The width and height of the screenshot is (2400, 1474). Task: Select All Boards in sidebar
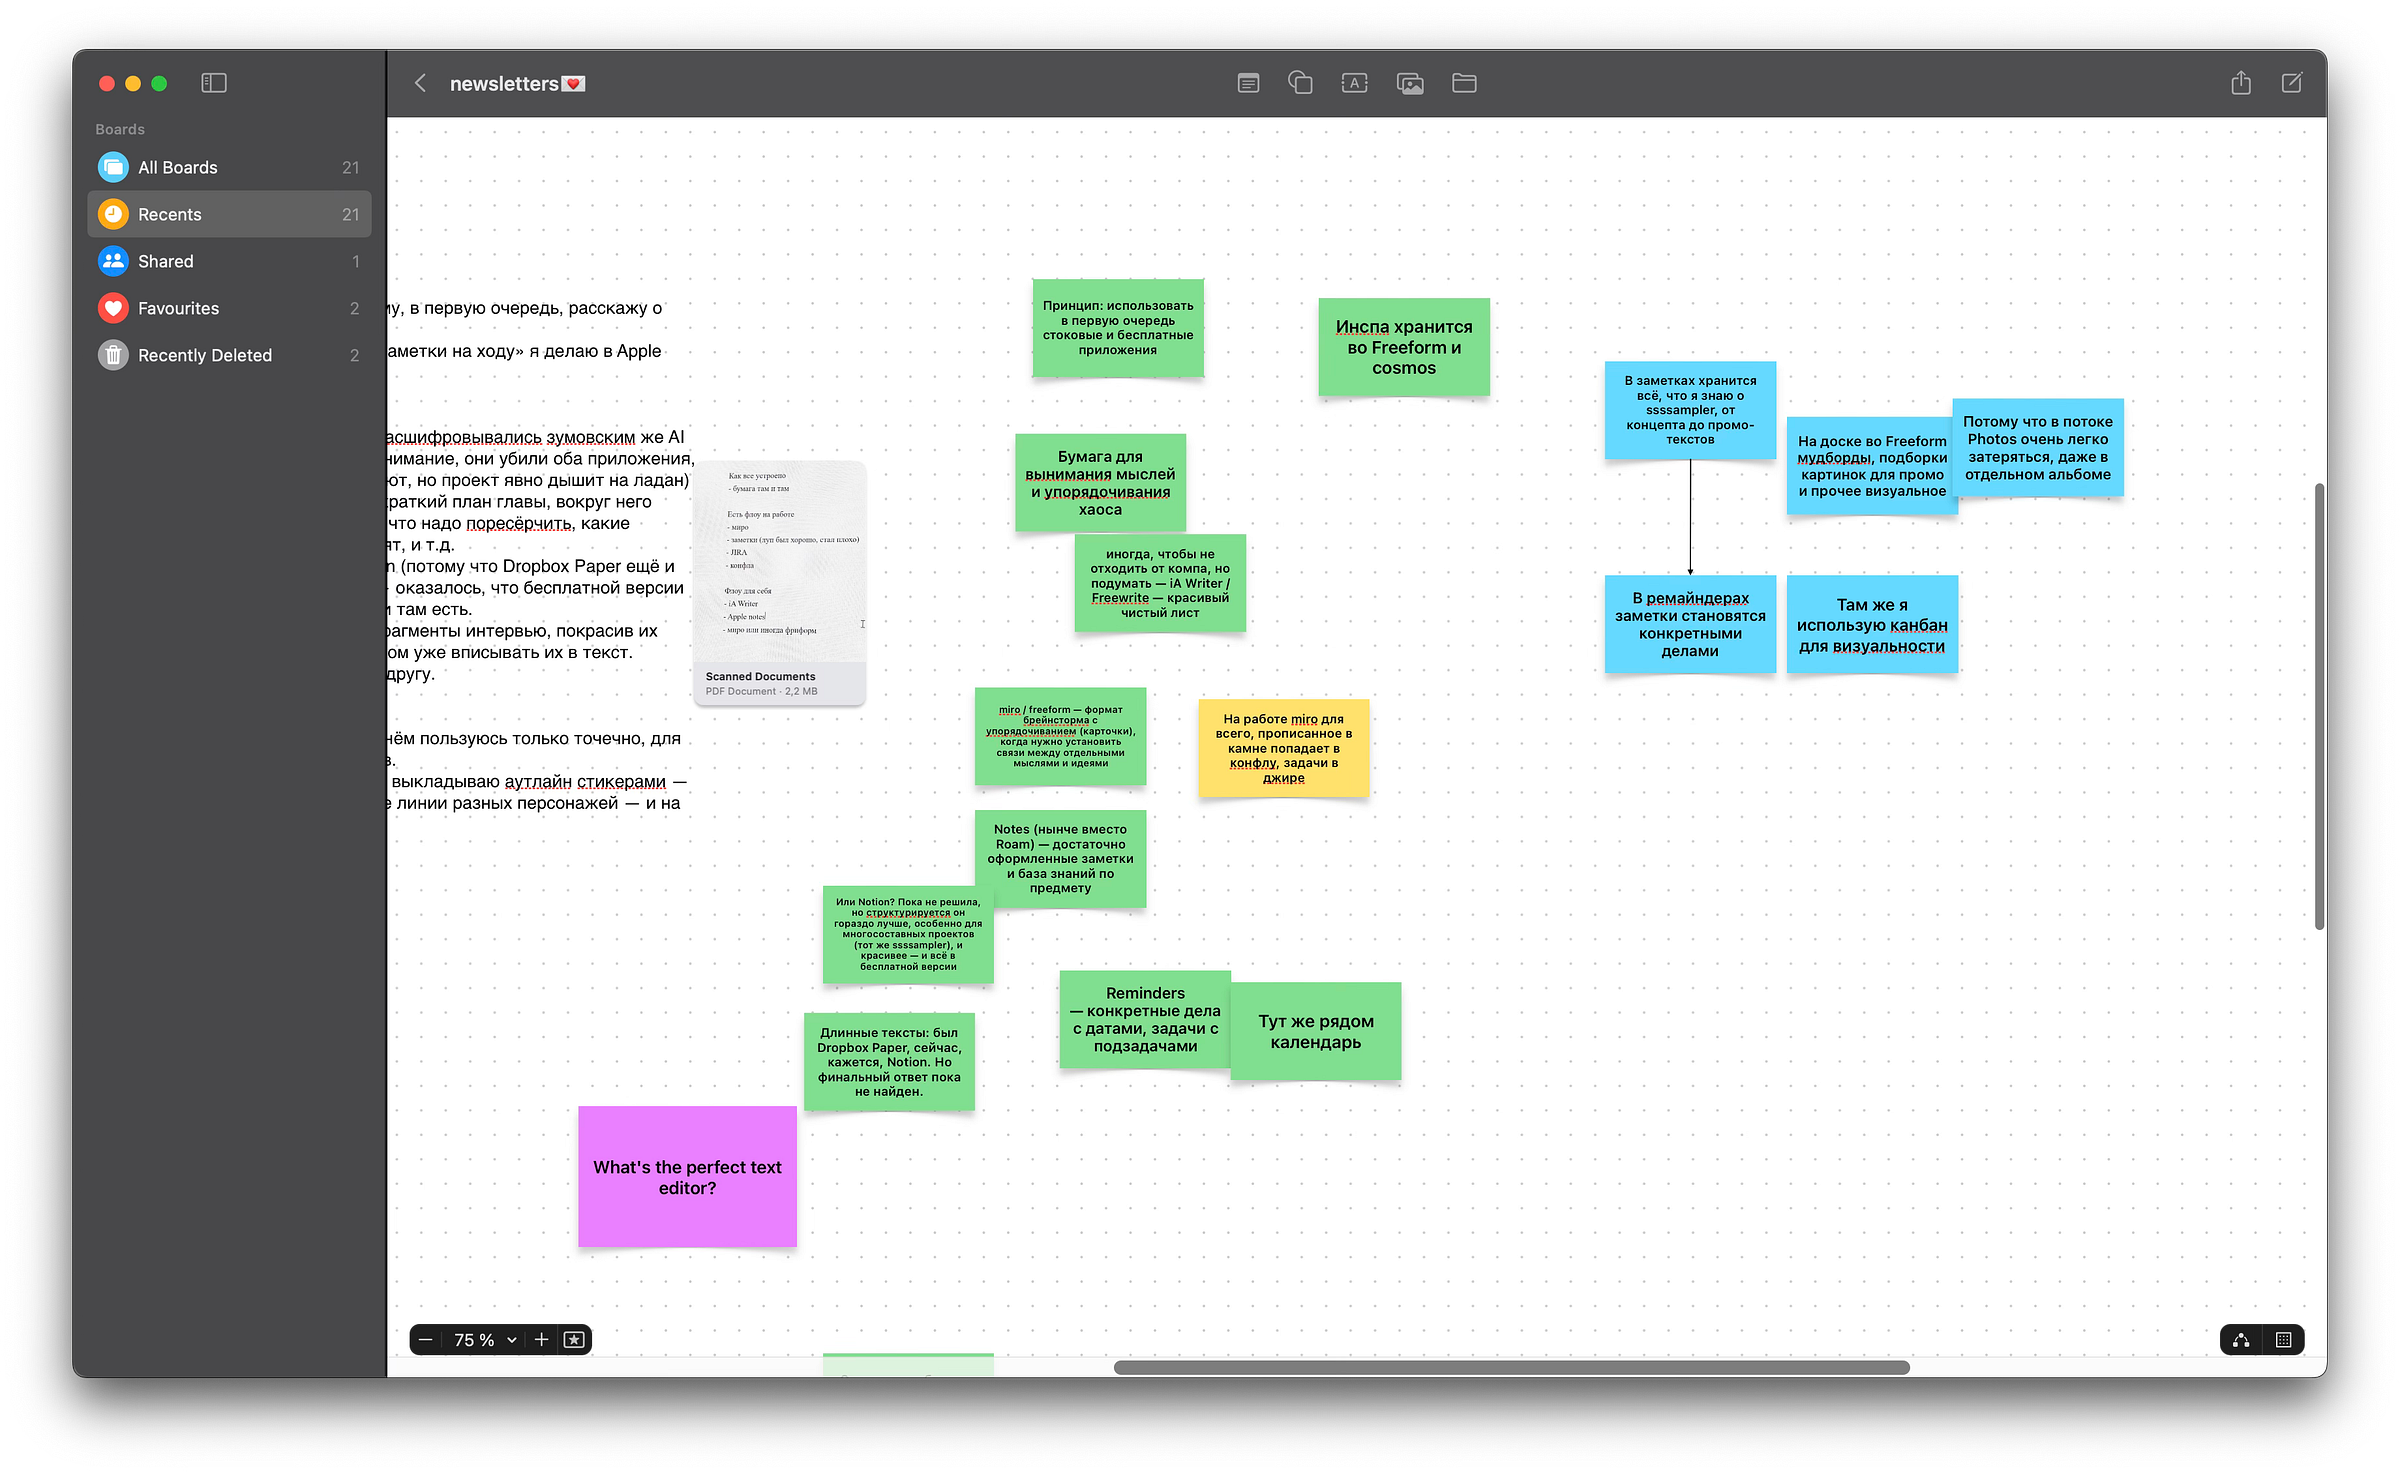coord(178,167)
